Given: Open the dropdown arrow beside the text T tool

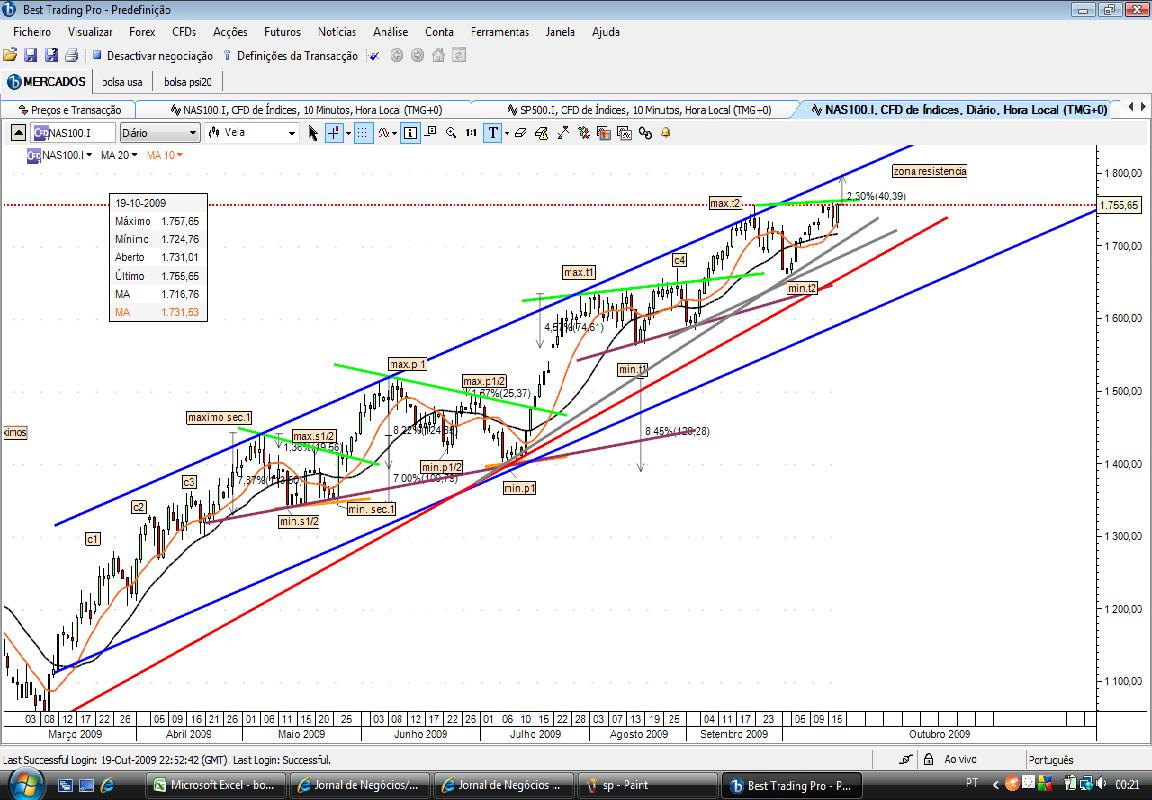Looking at the screenshot, I should [x=506, y=134].
